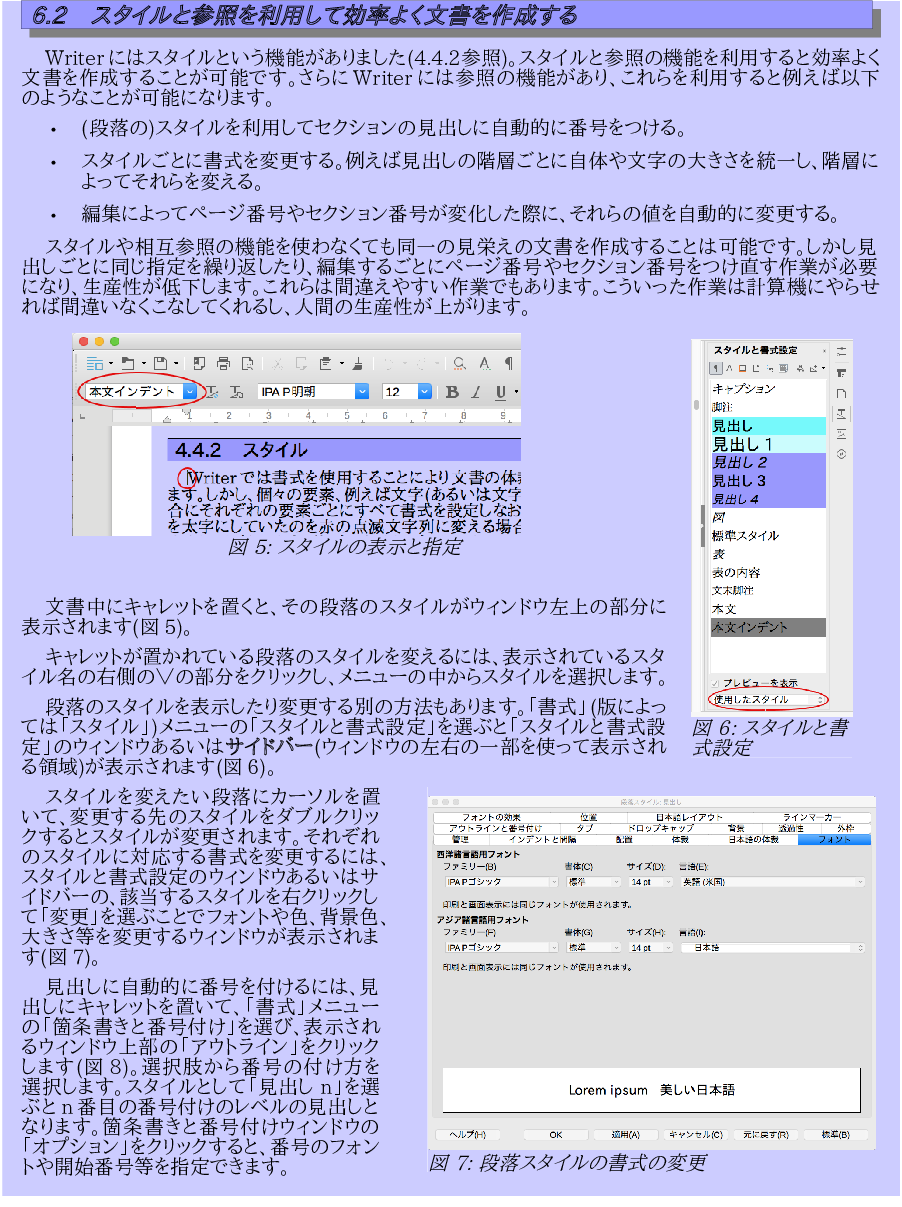Open the font size 12 dropdown
The width and height of the screenshot is (902, 1207).
coord(425,392)
